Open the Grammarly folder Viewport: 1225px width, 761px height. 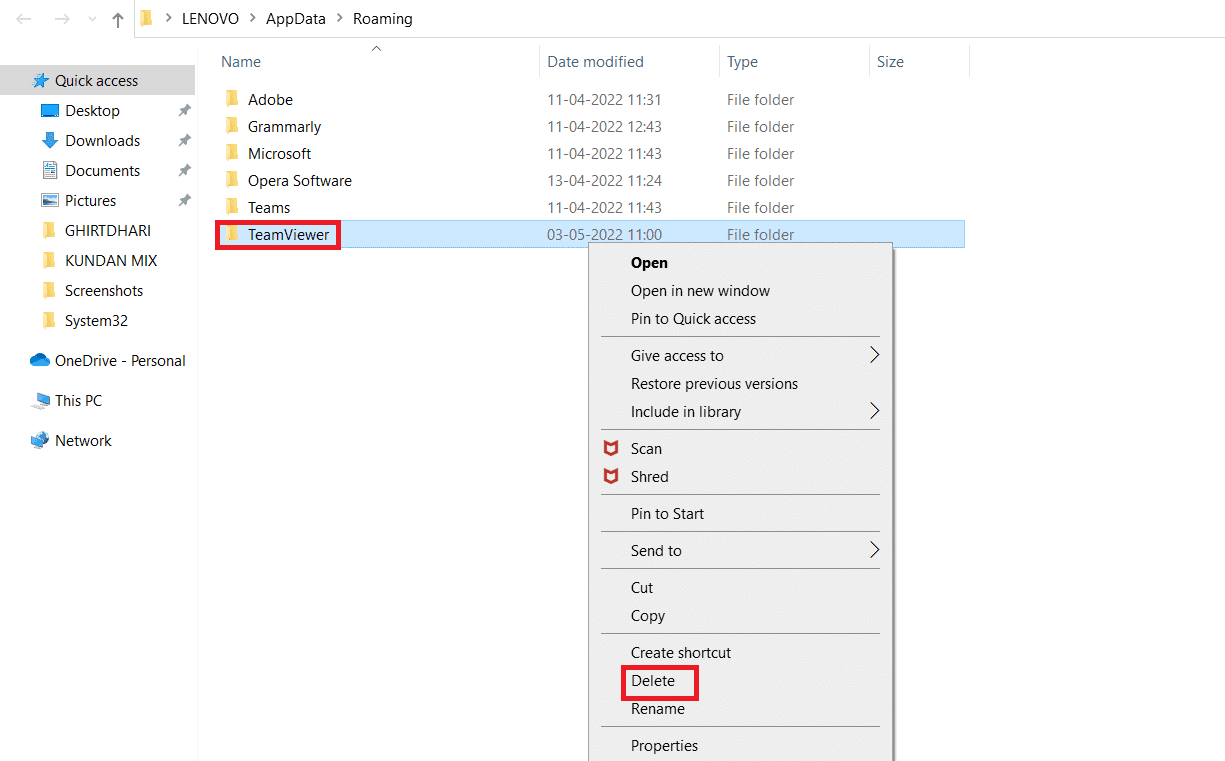pyautogui.click(x=287, y=126)
